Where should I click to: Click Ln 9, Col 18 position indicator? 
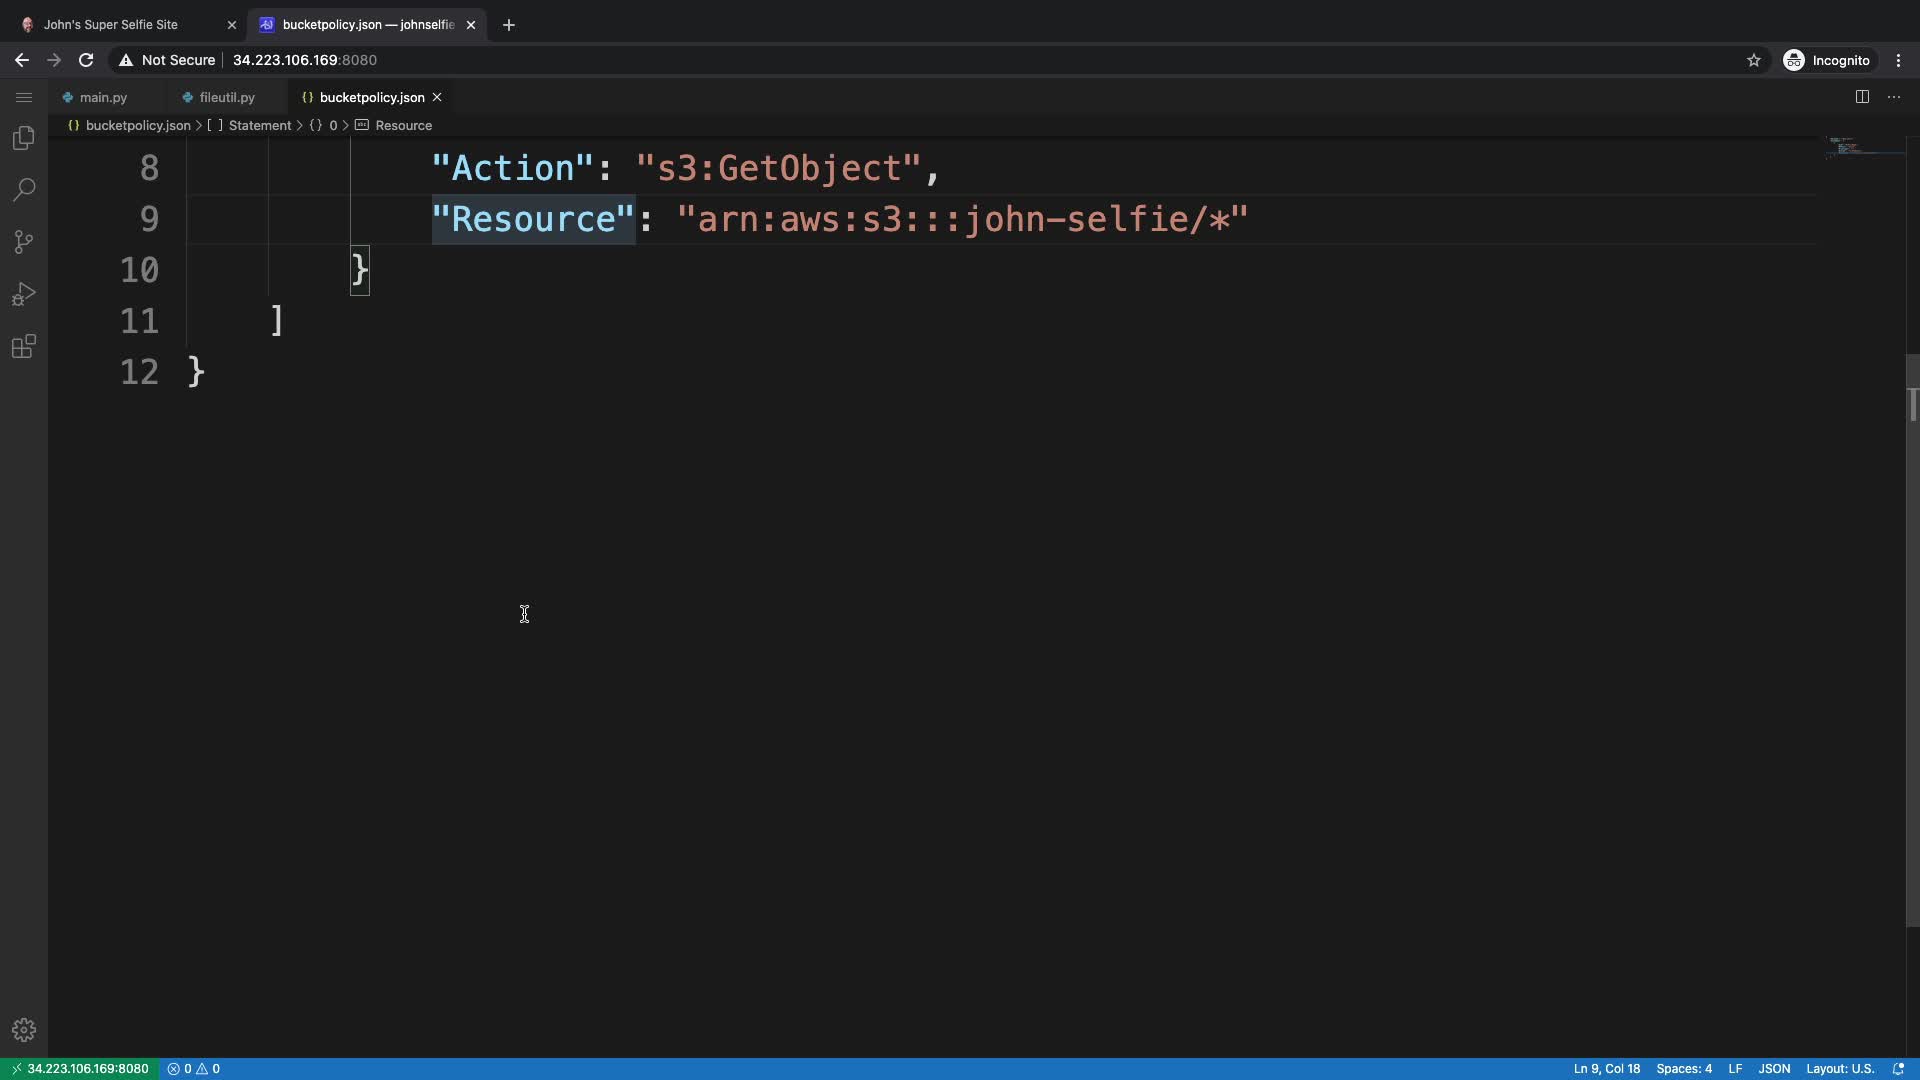pos(1606,1069)
